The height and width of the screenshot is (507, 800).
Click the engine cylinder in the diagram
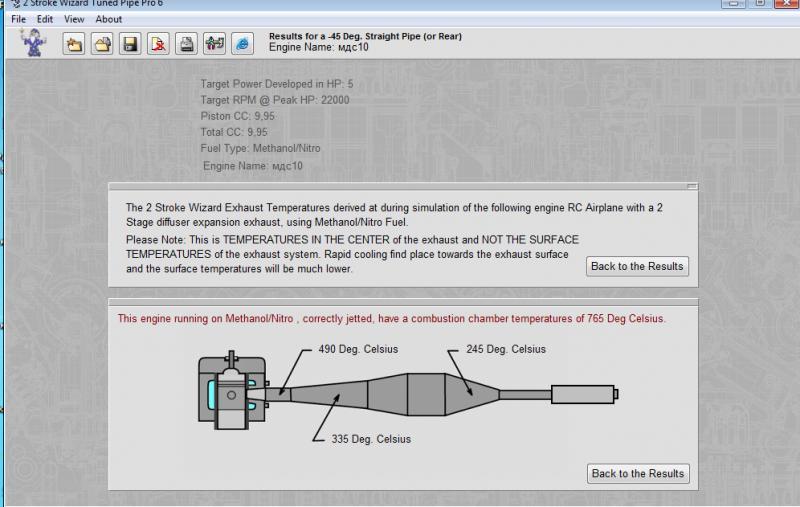pos(230,387)
